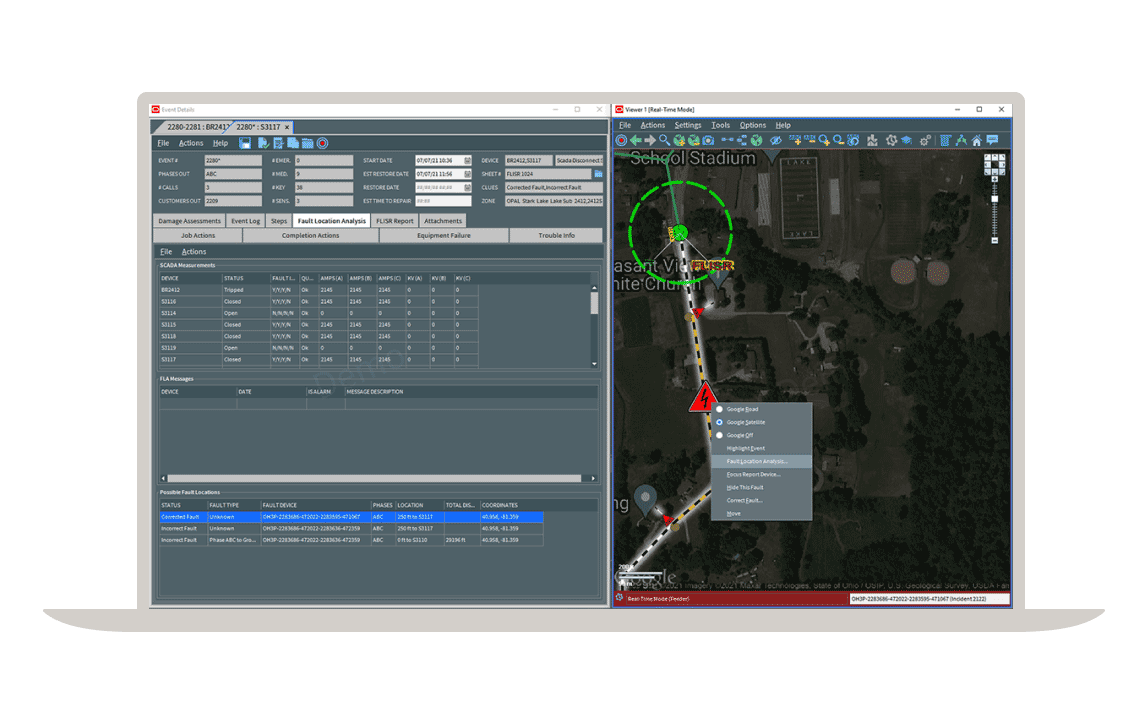Click the zoom-out magnifier with minus icon
Image resolution: width=1148 pixels, height=724 pixels.
pos(838,141)
